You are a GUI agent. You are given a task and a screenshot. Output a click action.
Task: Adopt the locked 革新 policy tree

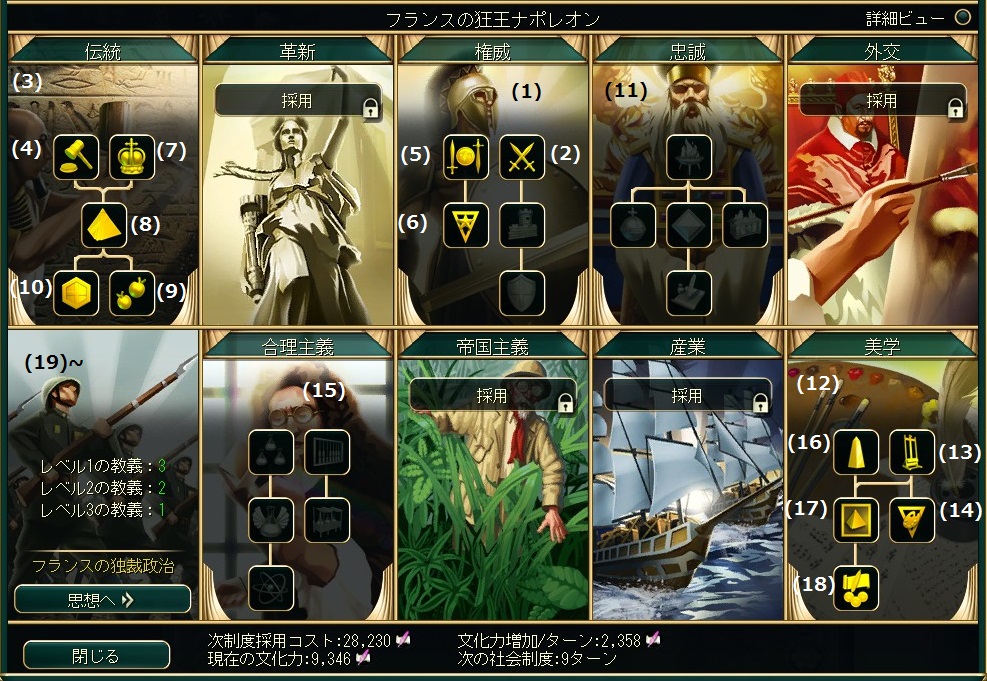pos(298,100)
